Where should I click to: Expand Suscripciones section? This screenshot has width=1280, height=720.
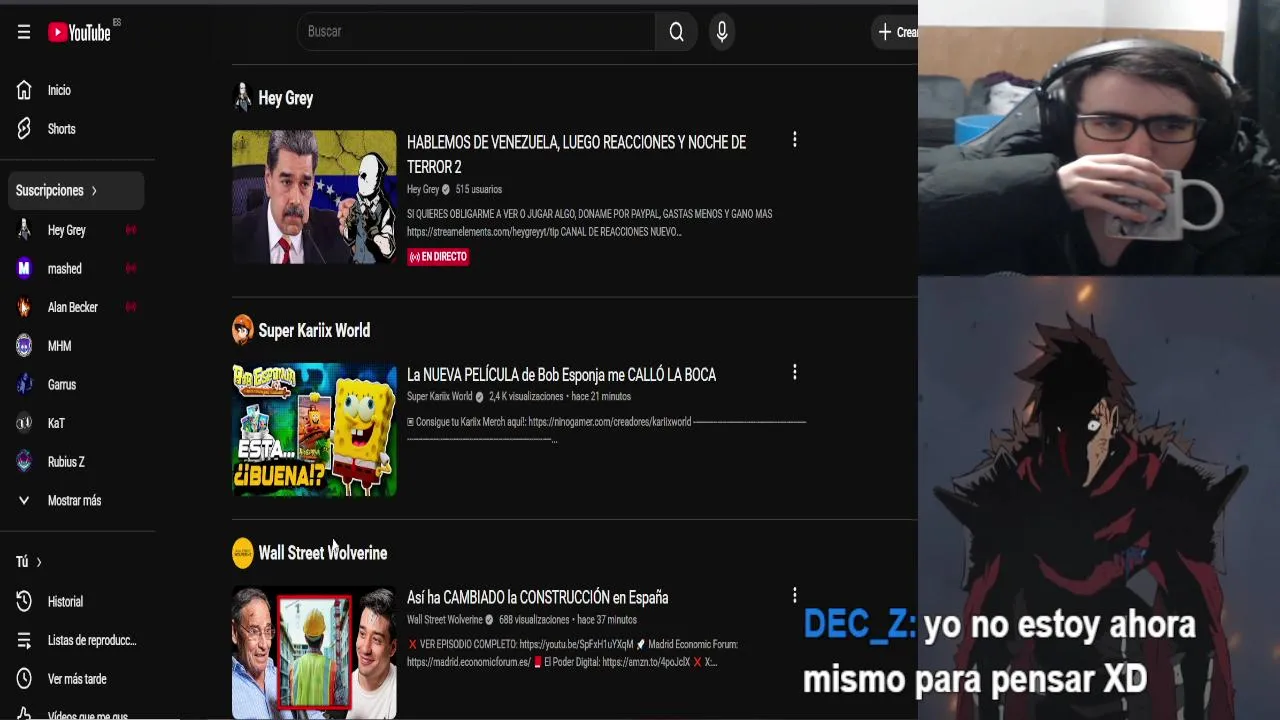[77, 190]
